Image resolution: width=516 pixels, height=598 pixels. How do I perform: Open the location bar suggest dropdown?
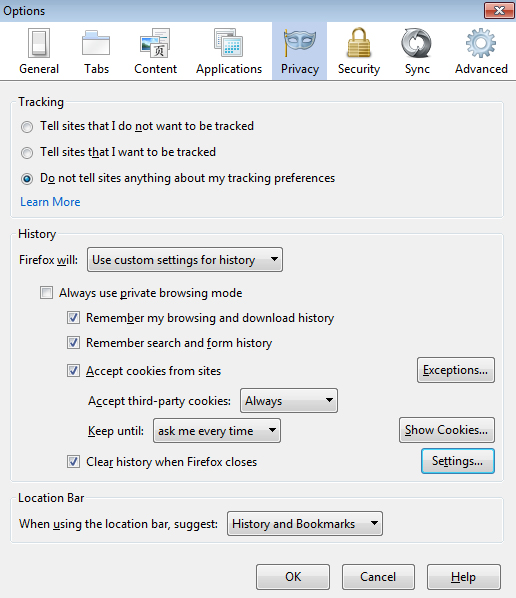coord(305,524)
